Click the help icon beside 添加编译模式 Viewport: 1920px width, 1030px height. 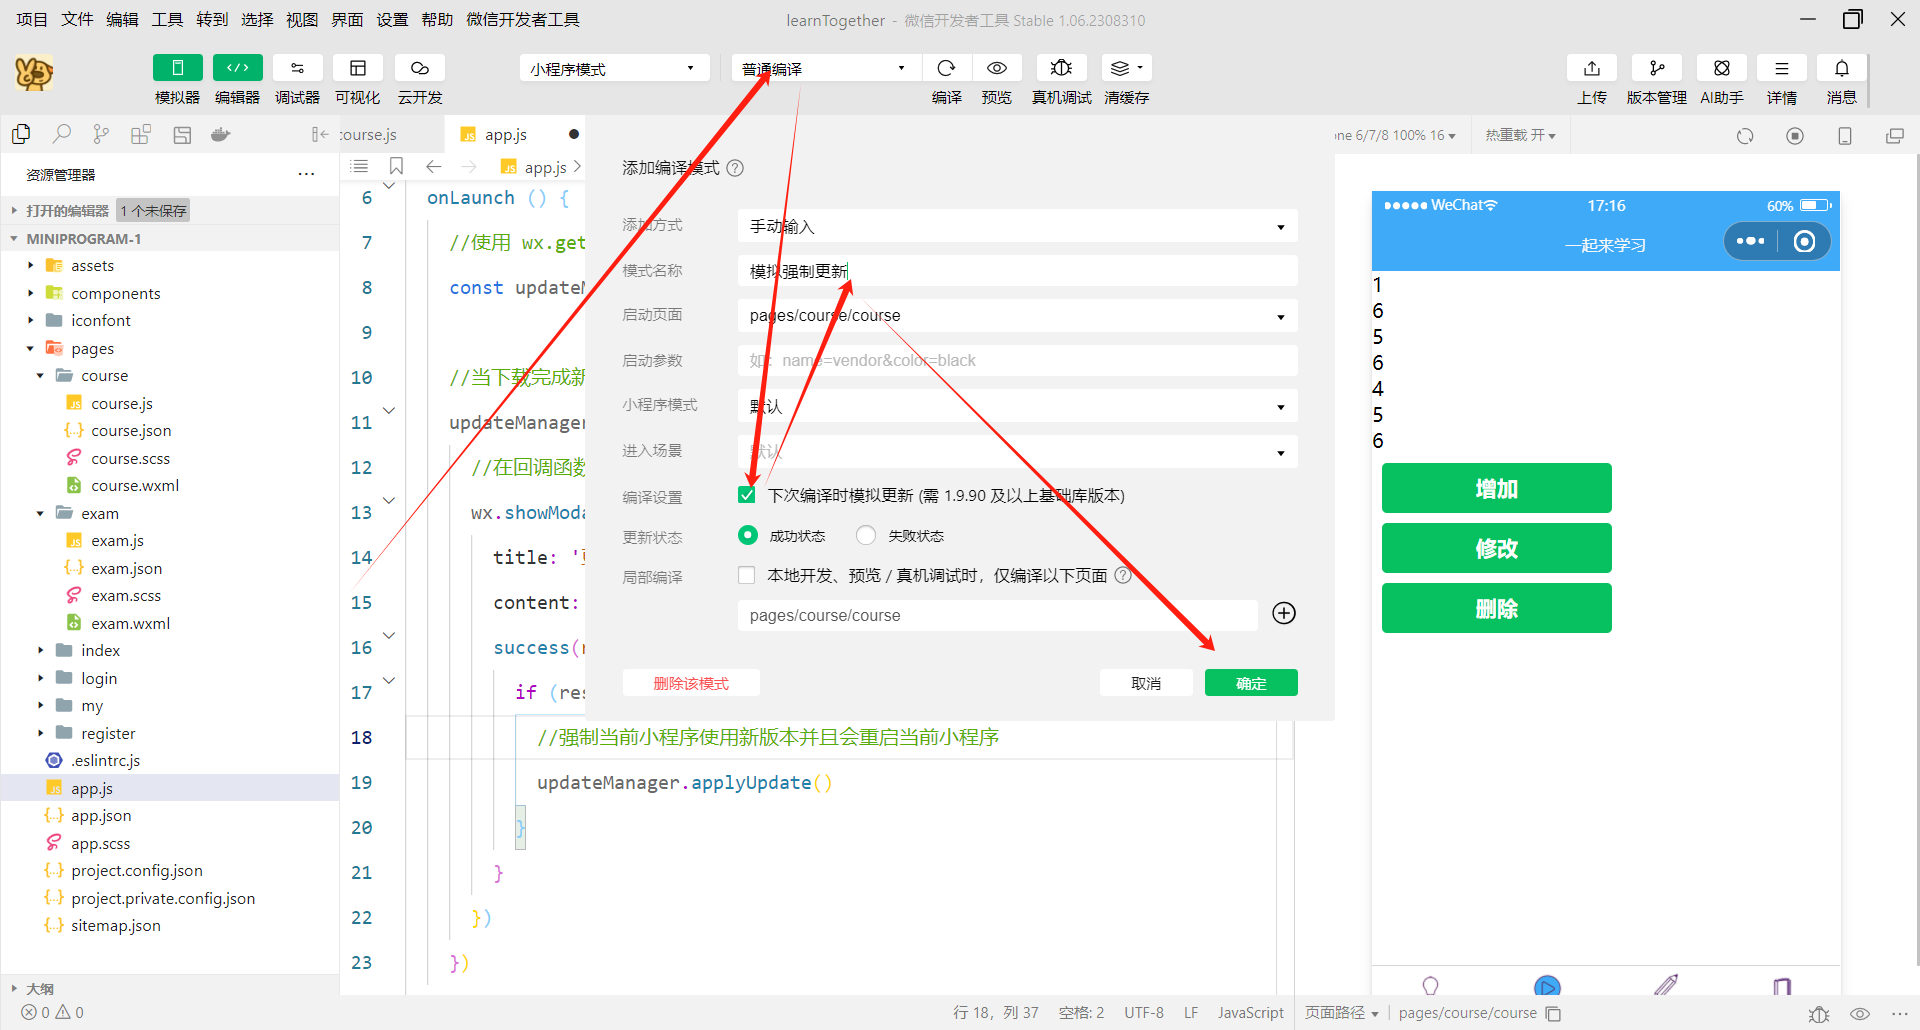pyautogui.click(x=735, y=168)
